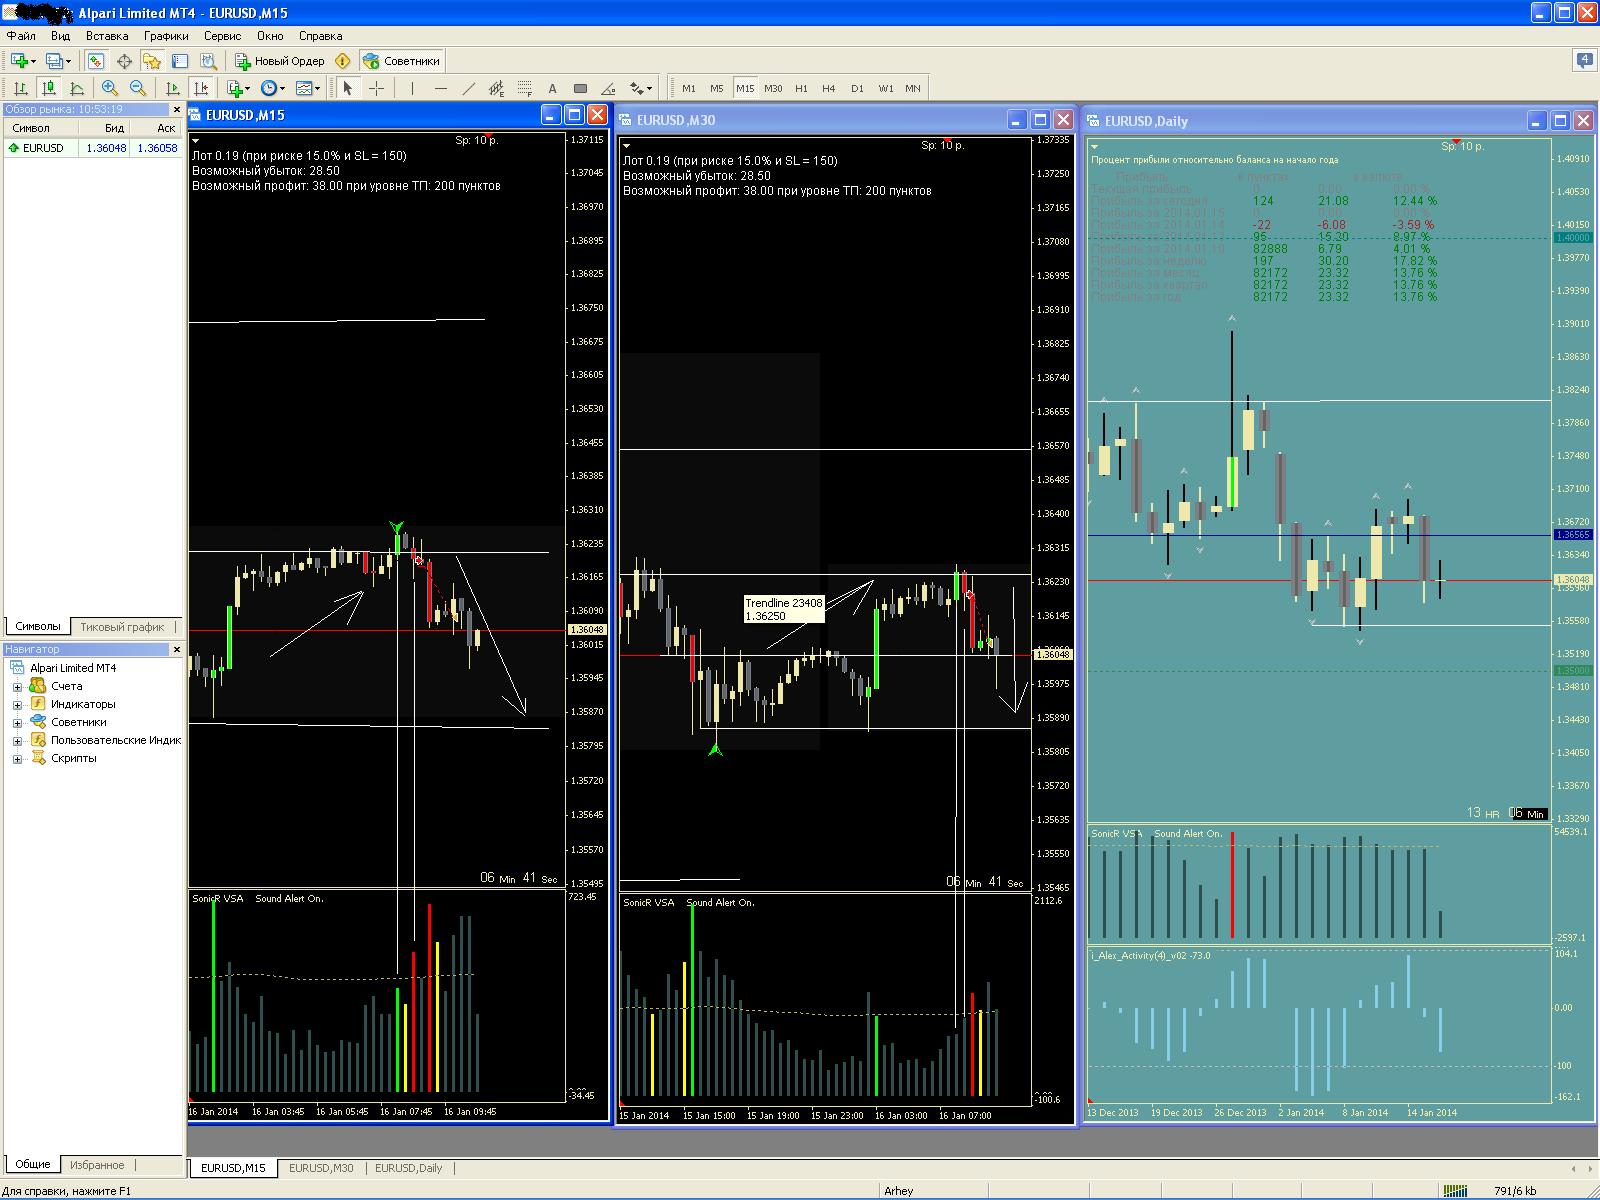
Task: Switch to the Избранное navigator tab
Action: (x=97, y=1165)
